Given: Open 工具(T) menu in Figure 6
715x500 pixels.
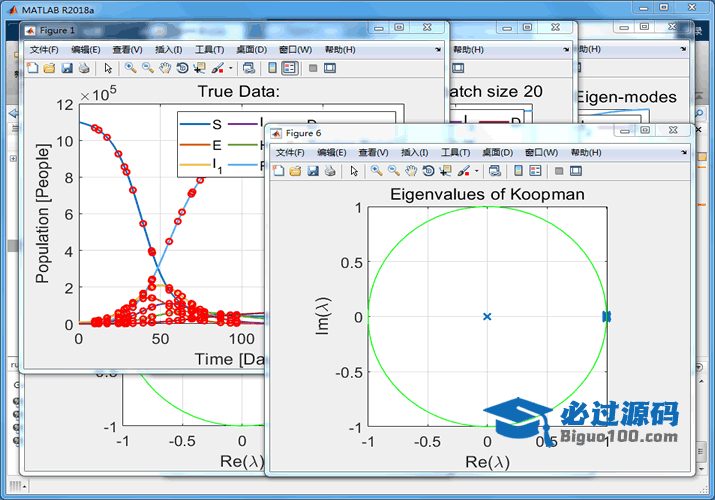Looking at the screenshot, I should (x=455, y=153).
